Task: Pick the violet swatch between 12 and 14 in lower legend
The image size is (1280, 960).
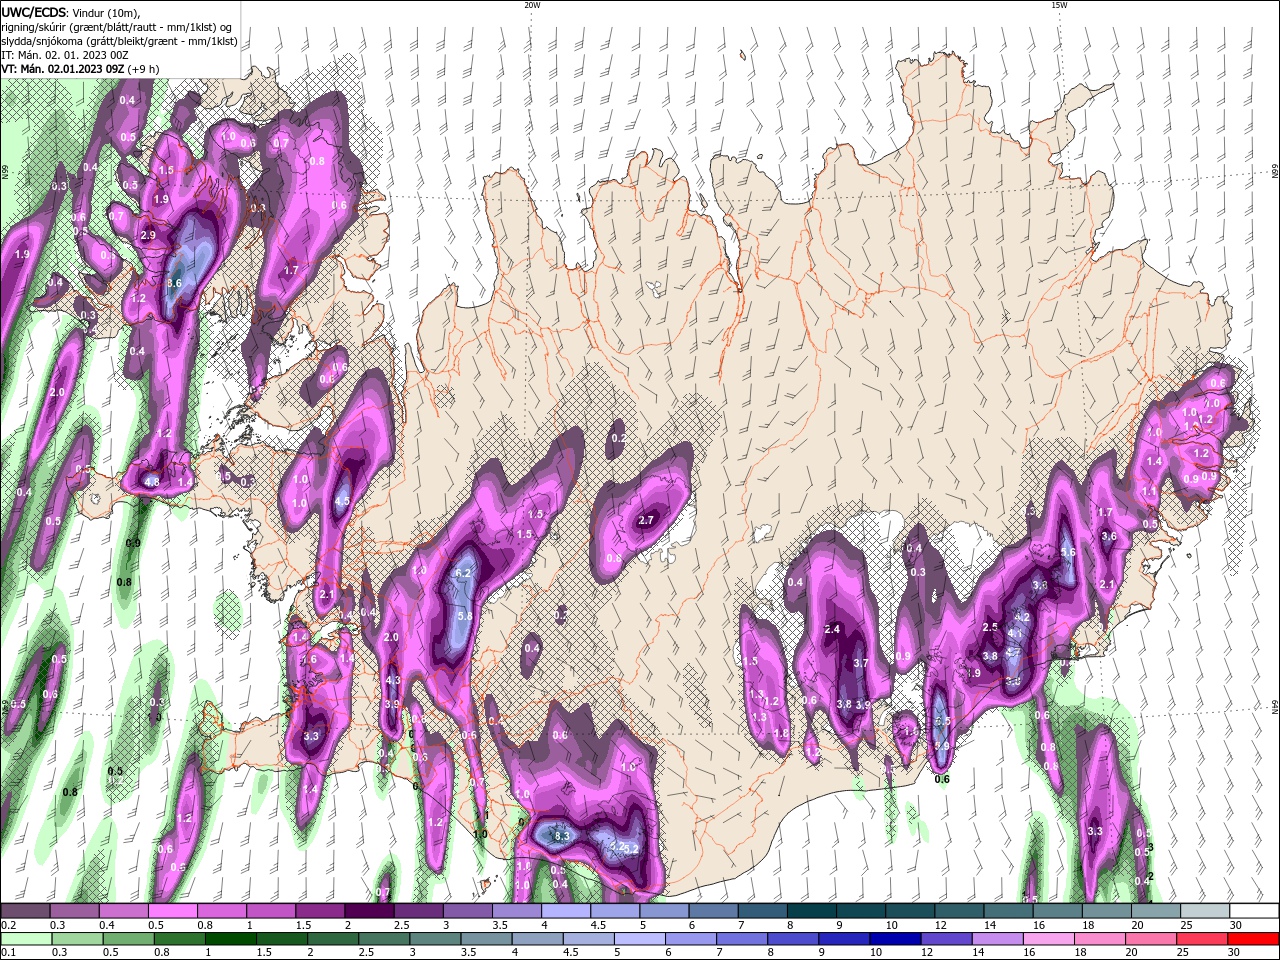Action: (948, 939)
